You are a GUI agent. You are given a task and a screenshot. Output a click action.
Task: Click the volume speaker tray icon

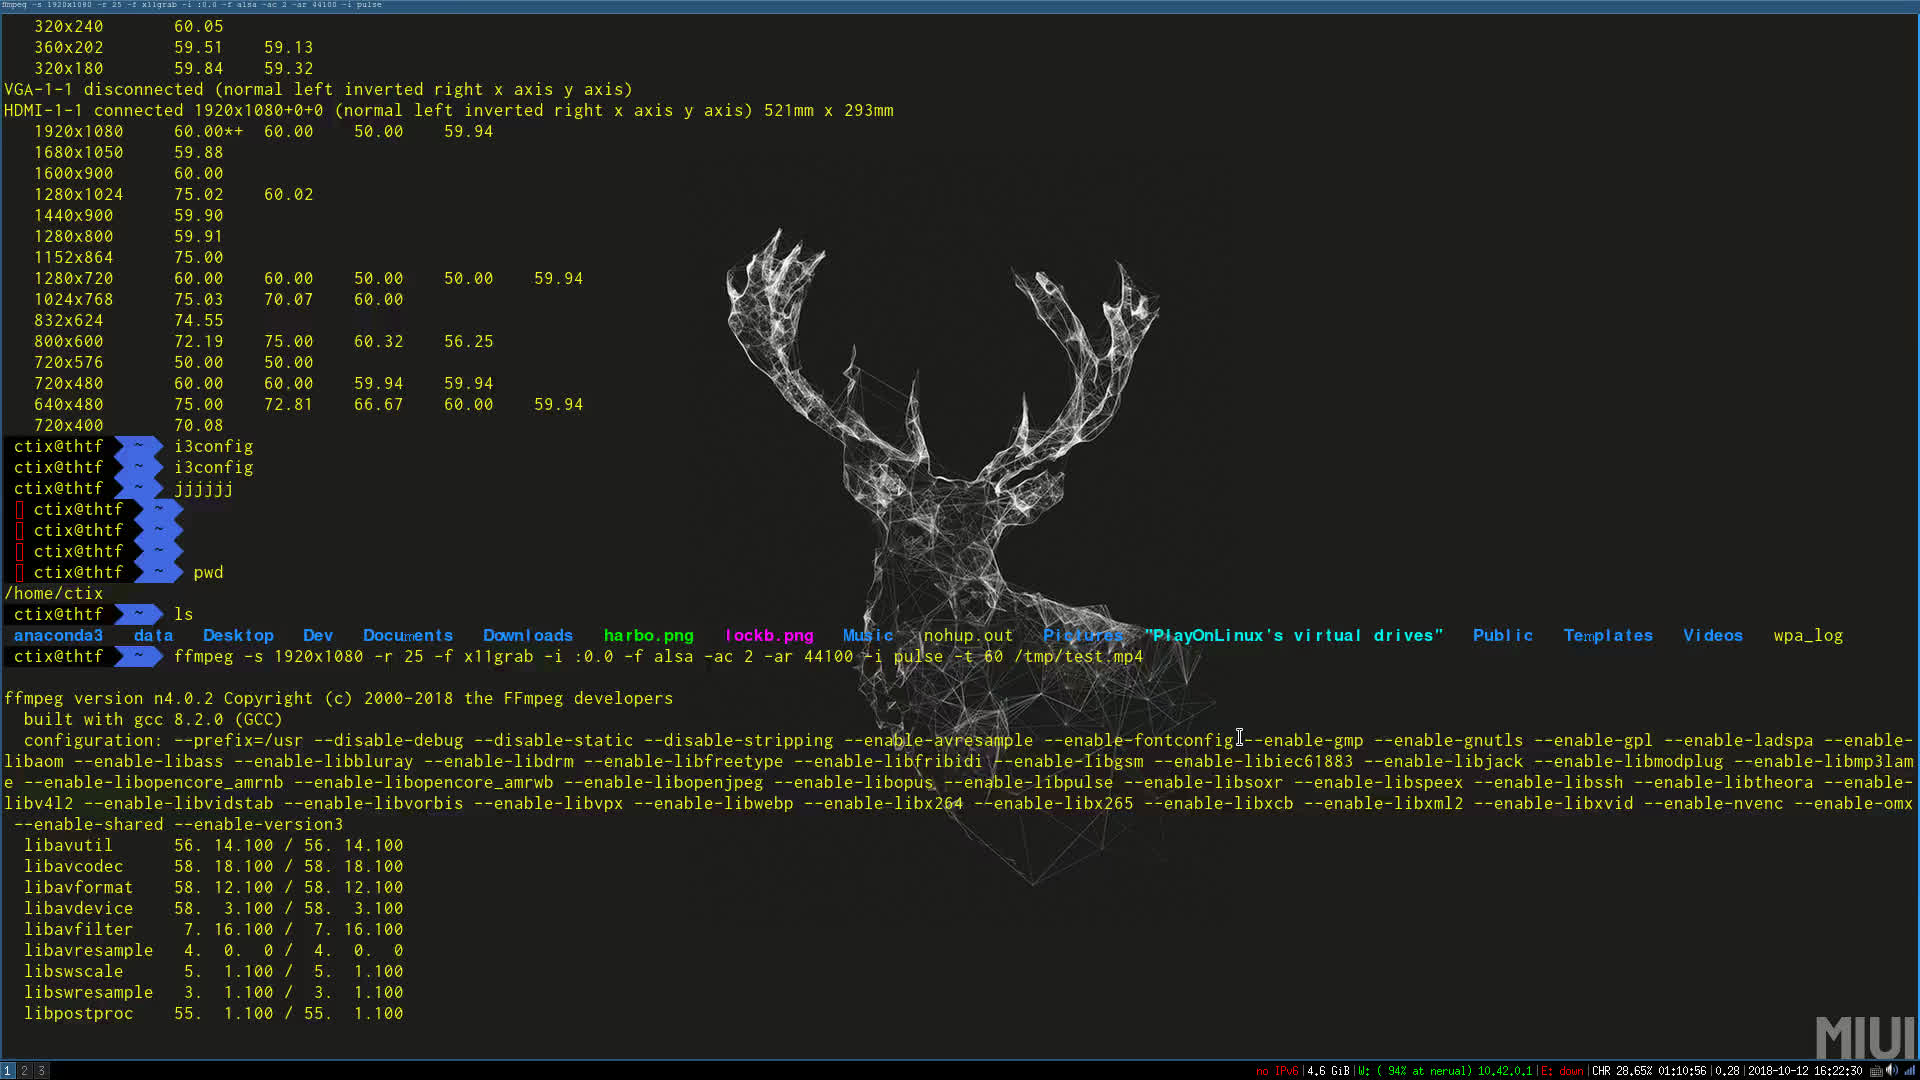(1891, 1070)
